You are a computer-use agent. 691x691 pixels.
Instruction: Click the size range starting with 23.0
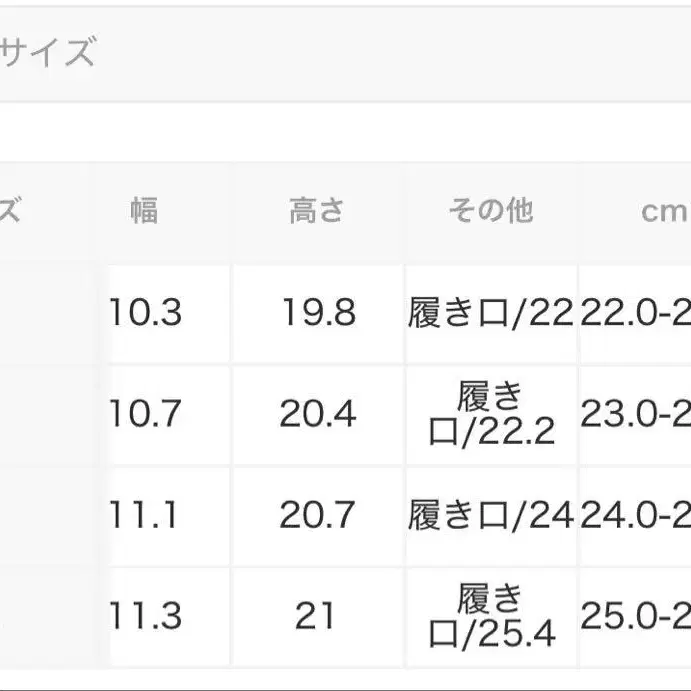(x=637, y=414)
